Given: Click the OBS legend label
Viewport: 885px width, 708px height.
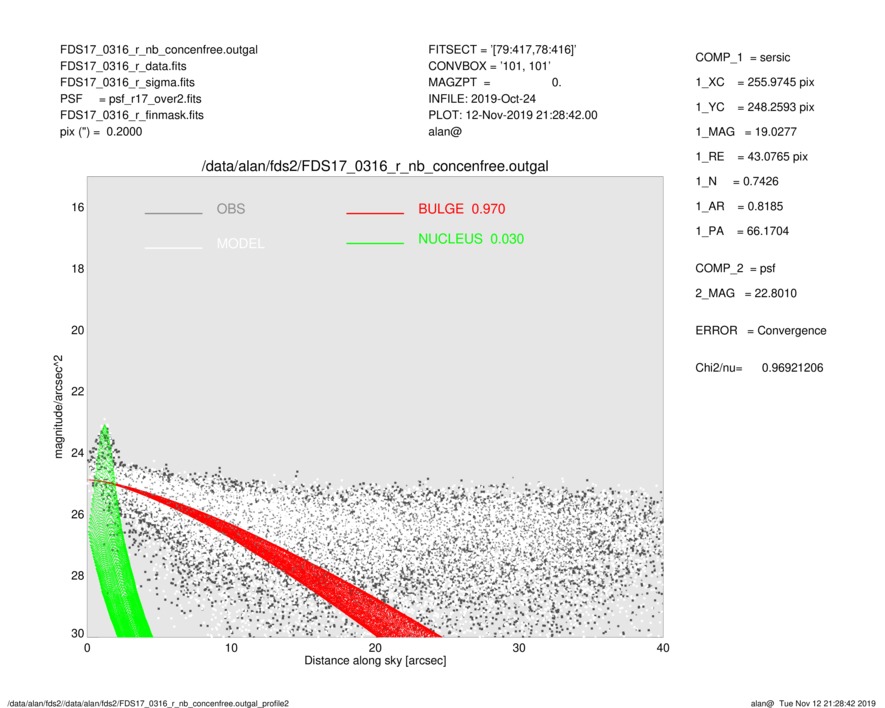Looking at the screenshot, I should pyautogui.click(x=231, y=209).
